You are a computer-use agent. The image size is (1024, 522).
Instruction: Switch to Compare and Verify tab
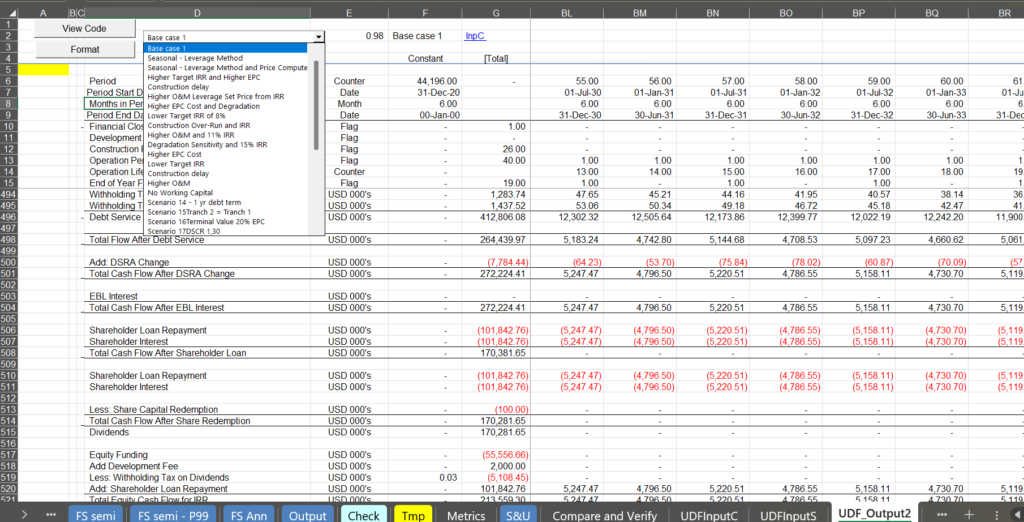point(604,515)
